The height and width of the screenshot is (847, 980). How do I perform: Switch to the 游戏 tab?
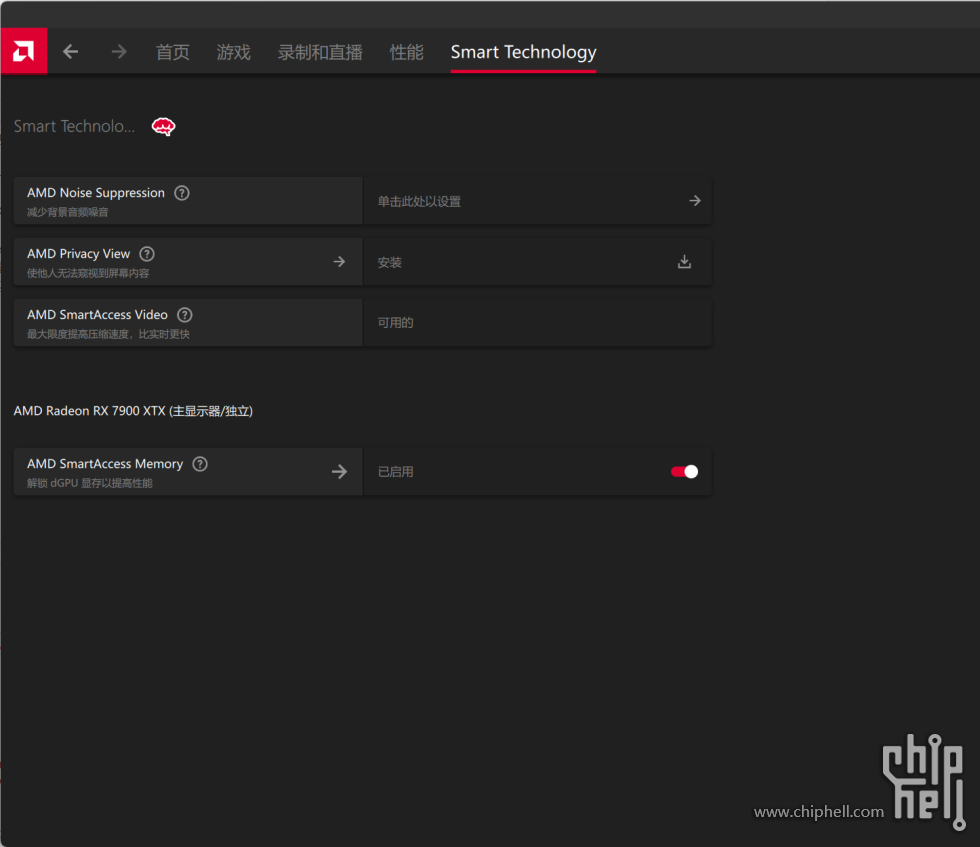click(233, 52)
